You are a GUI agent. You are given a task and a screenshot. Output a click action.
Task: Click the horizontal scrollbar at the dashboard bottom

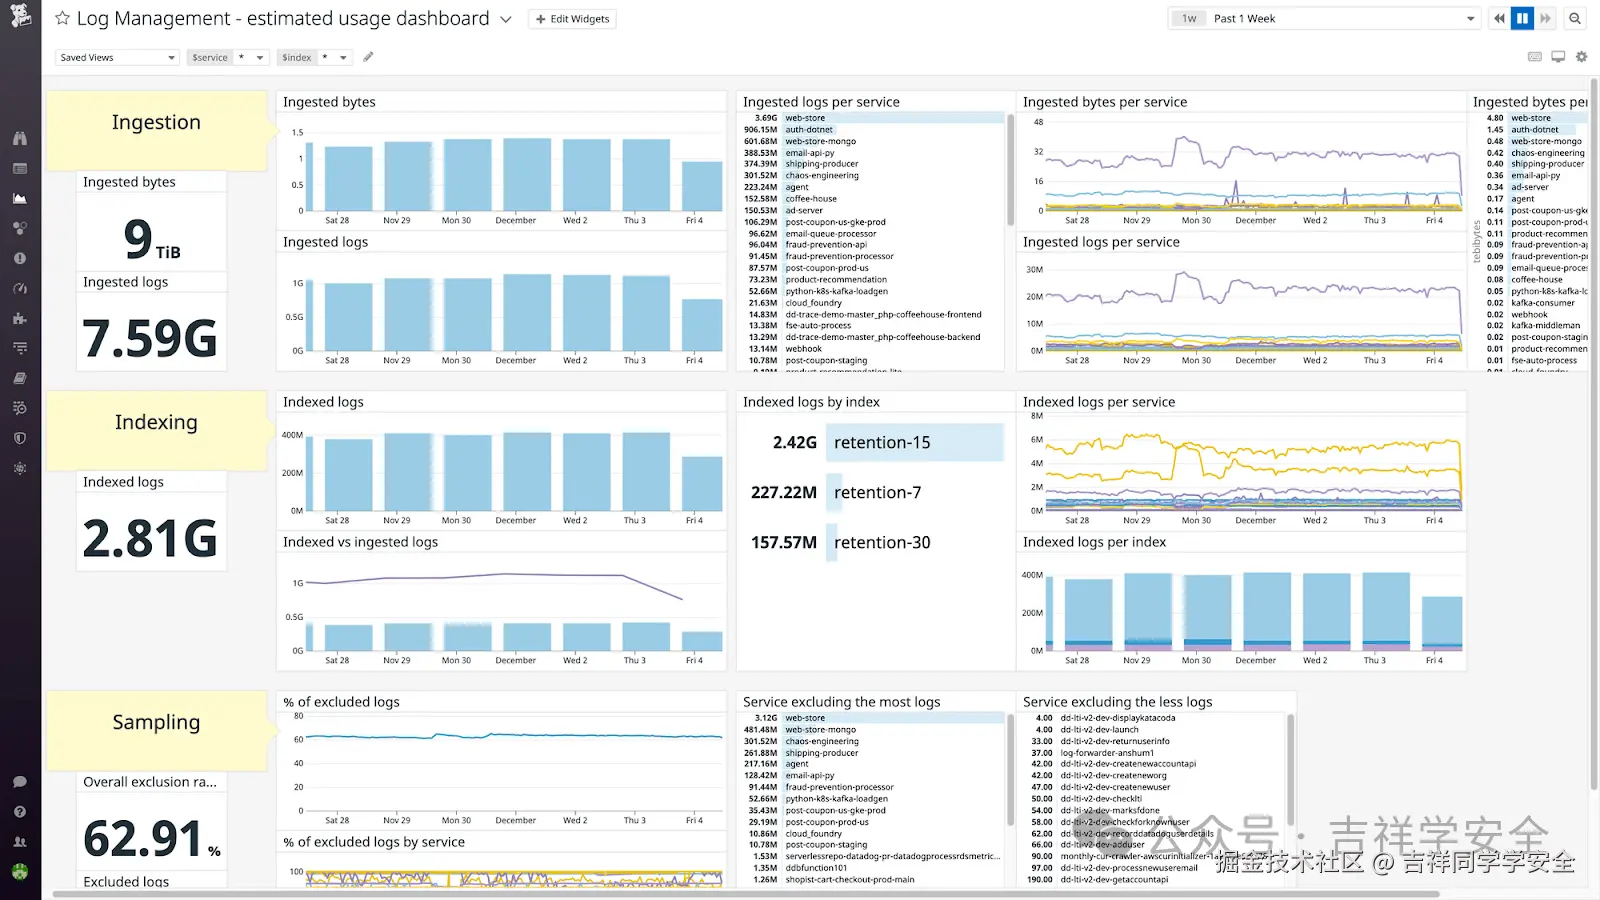coord(745,894)
